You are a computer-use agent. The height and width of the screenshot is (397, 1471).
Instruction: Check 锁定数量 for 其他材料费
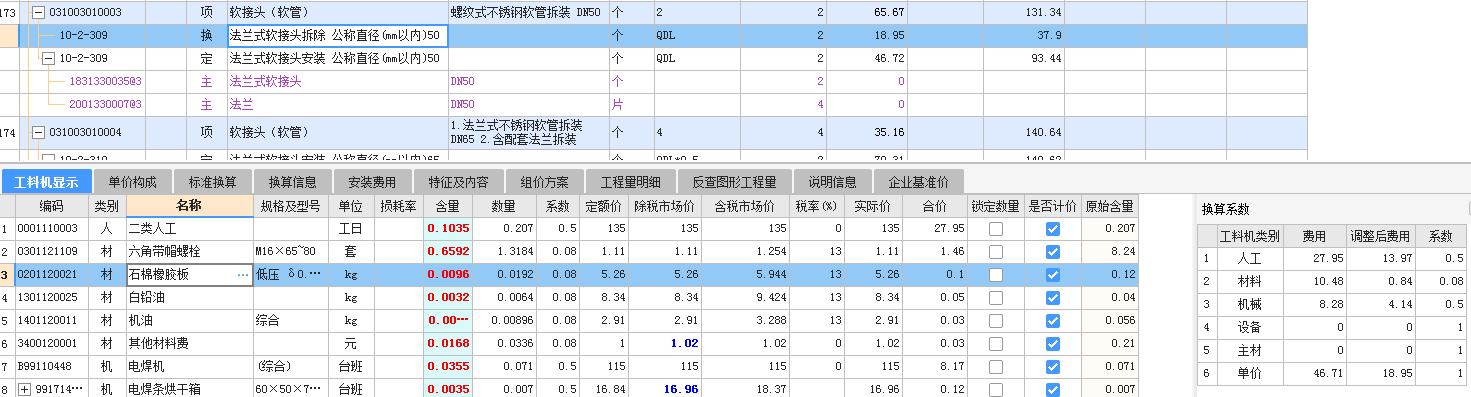point(995,343)
